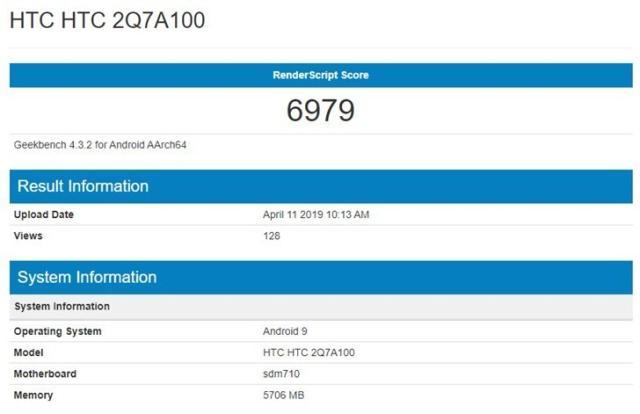
Task: Select the sdm710 motherboard value
Action: pyautogui.click(x=281, y=374)
